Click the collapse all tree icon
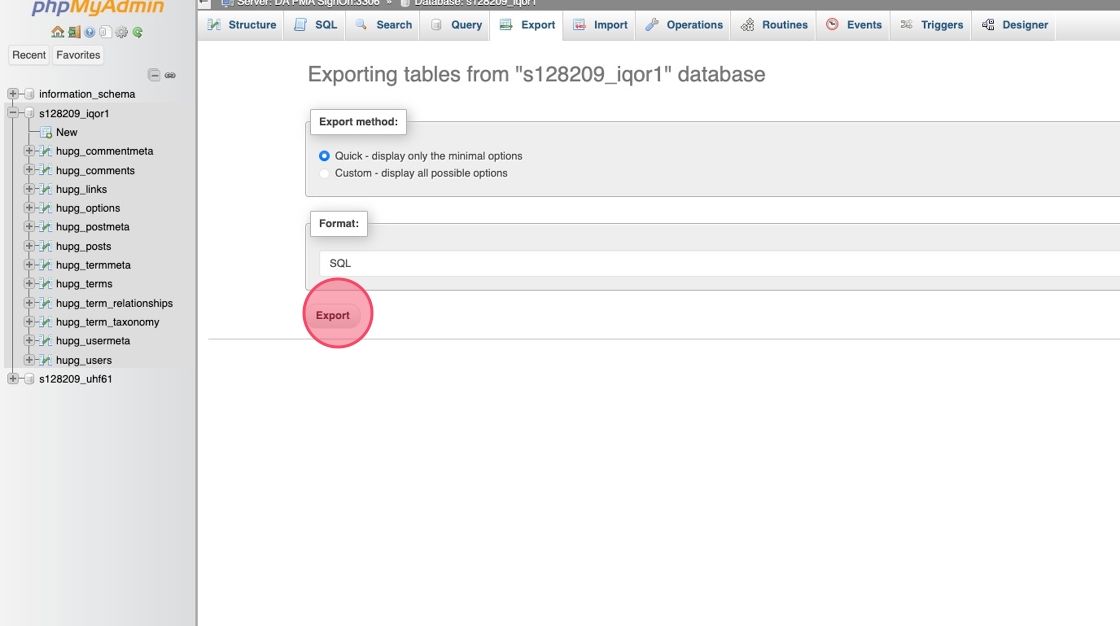Image resolution: width=1120 pixels, height=626 pixels. [x=154, y=75]
